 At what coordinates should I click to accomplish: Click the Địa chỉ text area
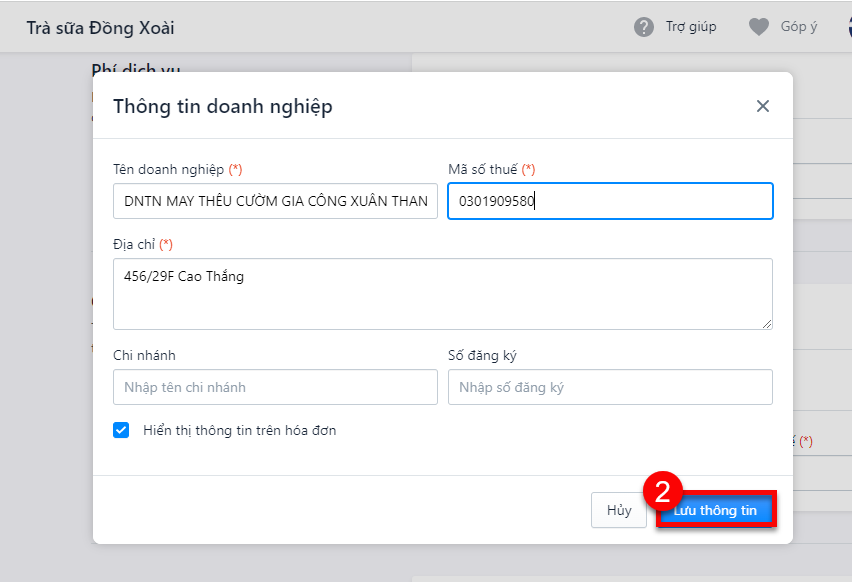click(443, 294)
